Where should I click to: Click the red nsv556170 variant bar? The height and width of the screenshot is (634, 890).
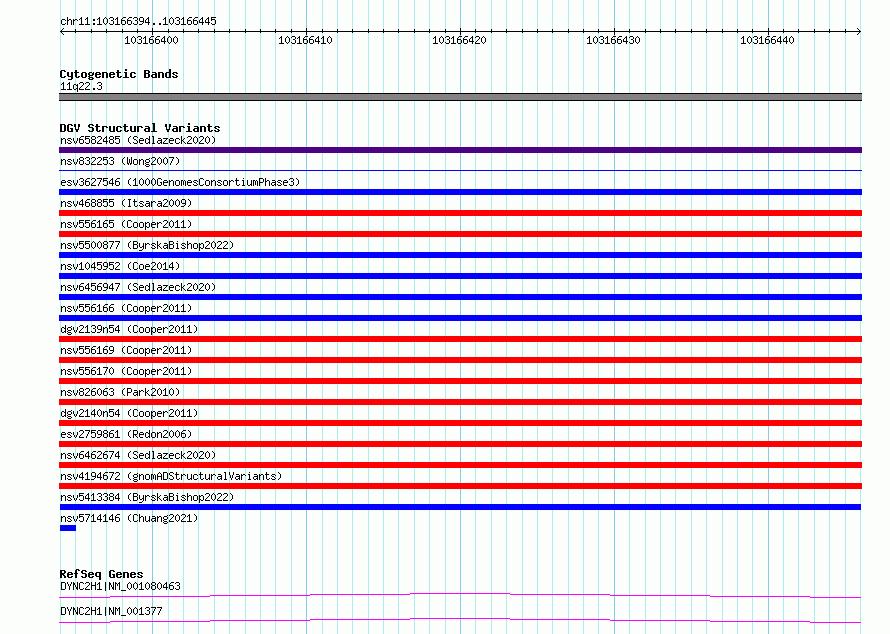[460, 381]
